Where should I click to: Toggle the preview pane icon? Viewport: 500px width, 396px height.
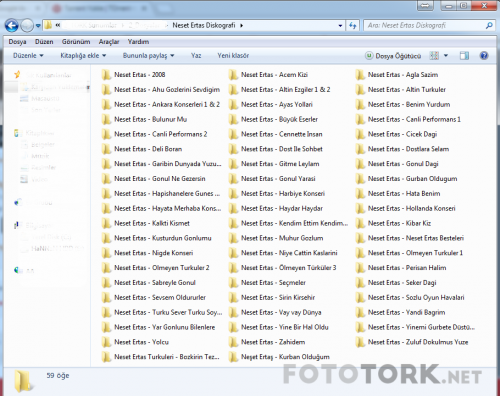[464, 56]
